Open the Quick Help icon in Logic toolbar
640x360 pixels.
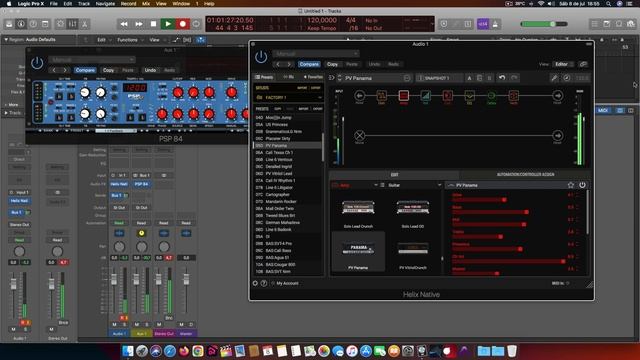33,24
